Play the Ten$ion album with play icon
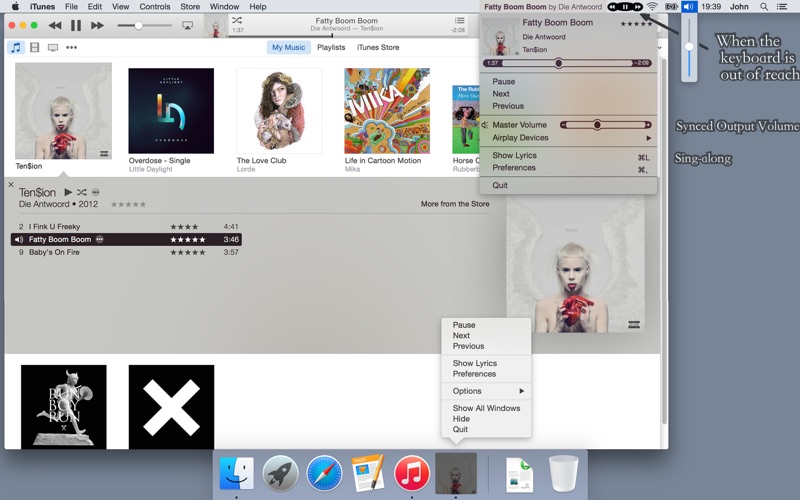Image resolution: width=800 pixels, height=500 pixels. click(x=68, y=192)
